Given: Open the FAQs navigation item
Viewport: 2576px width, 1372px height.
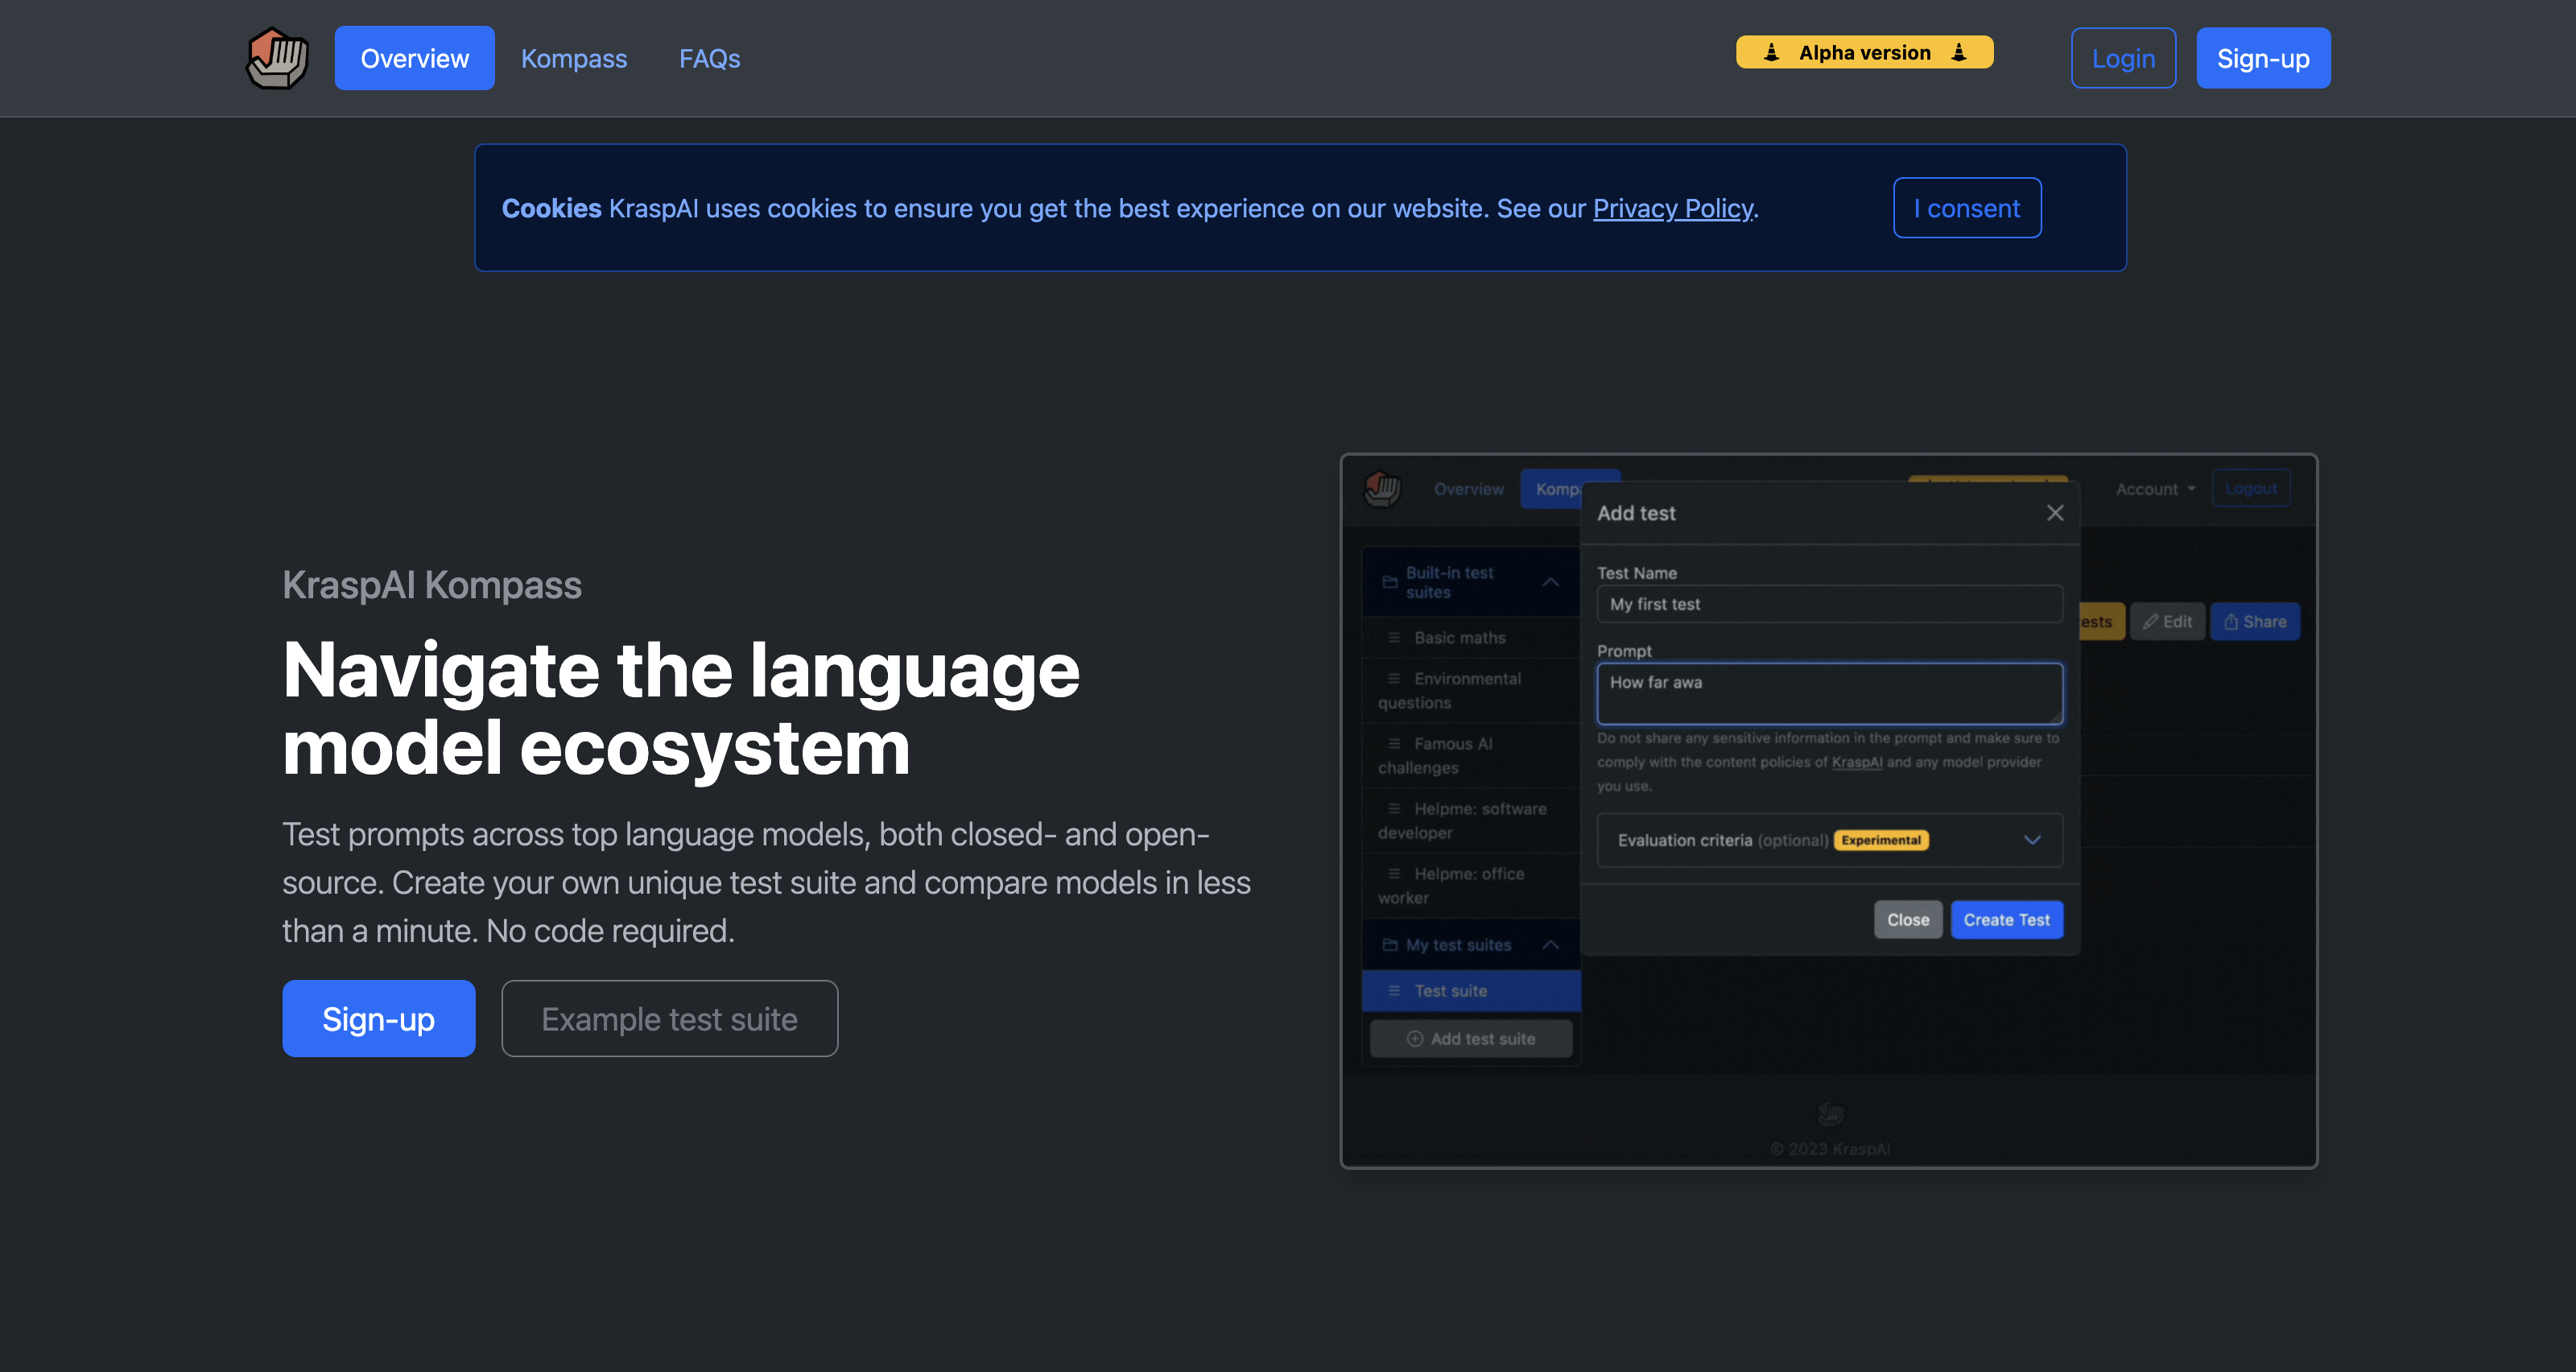Looking at the screenshot, I should click(x=710, y=58).
